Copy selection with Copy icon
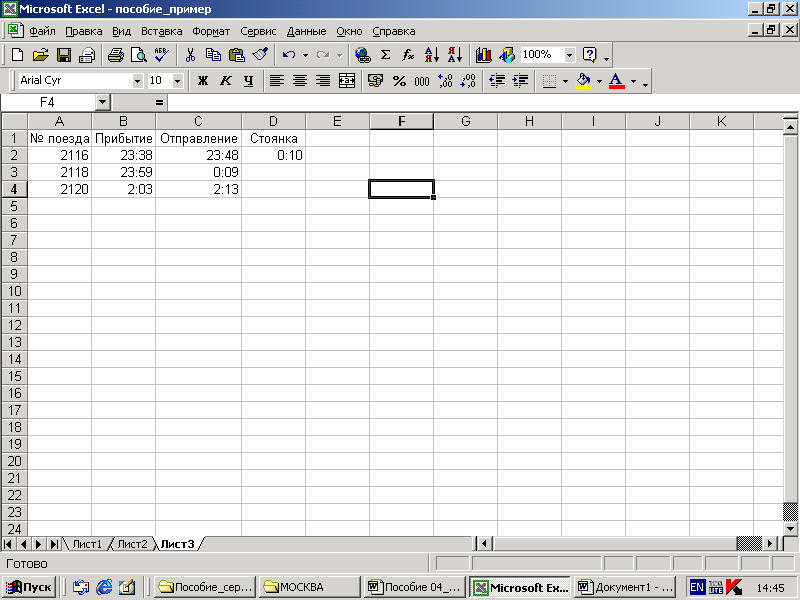The width and height of the screenshot is (800, 600). (213, 55)
